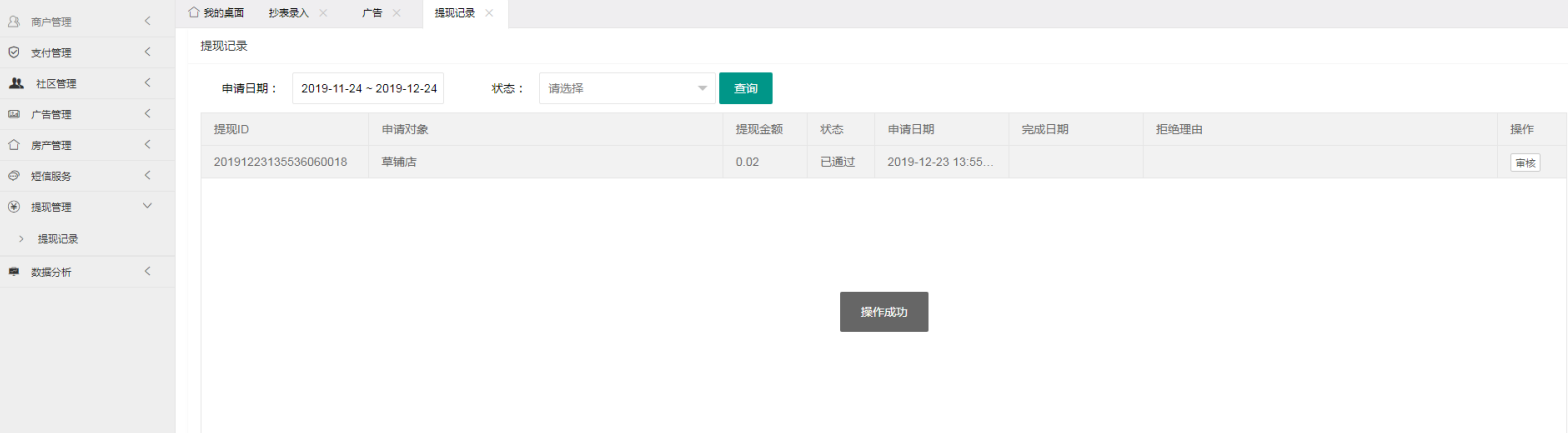Close the 提现记录 tab
The image size is (1568, 433).
[x=489, y=13]
